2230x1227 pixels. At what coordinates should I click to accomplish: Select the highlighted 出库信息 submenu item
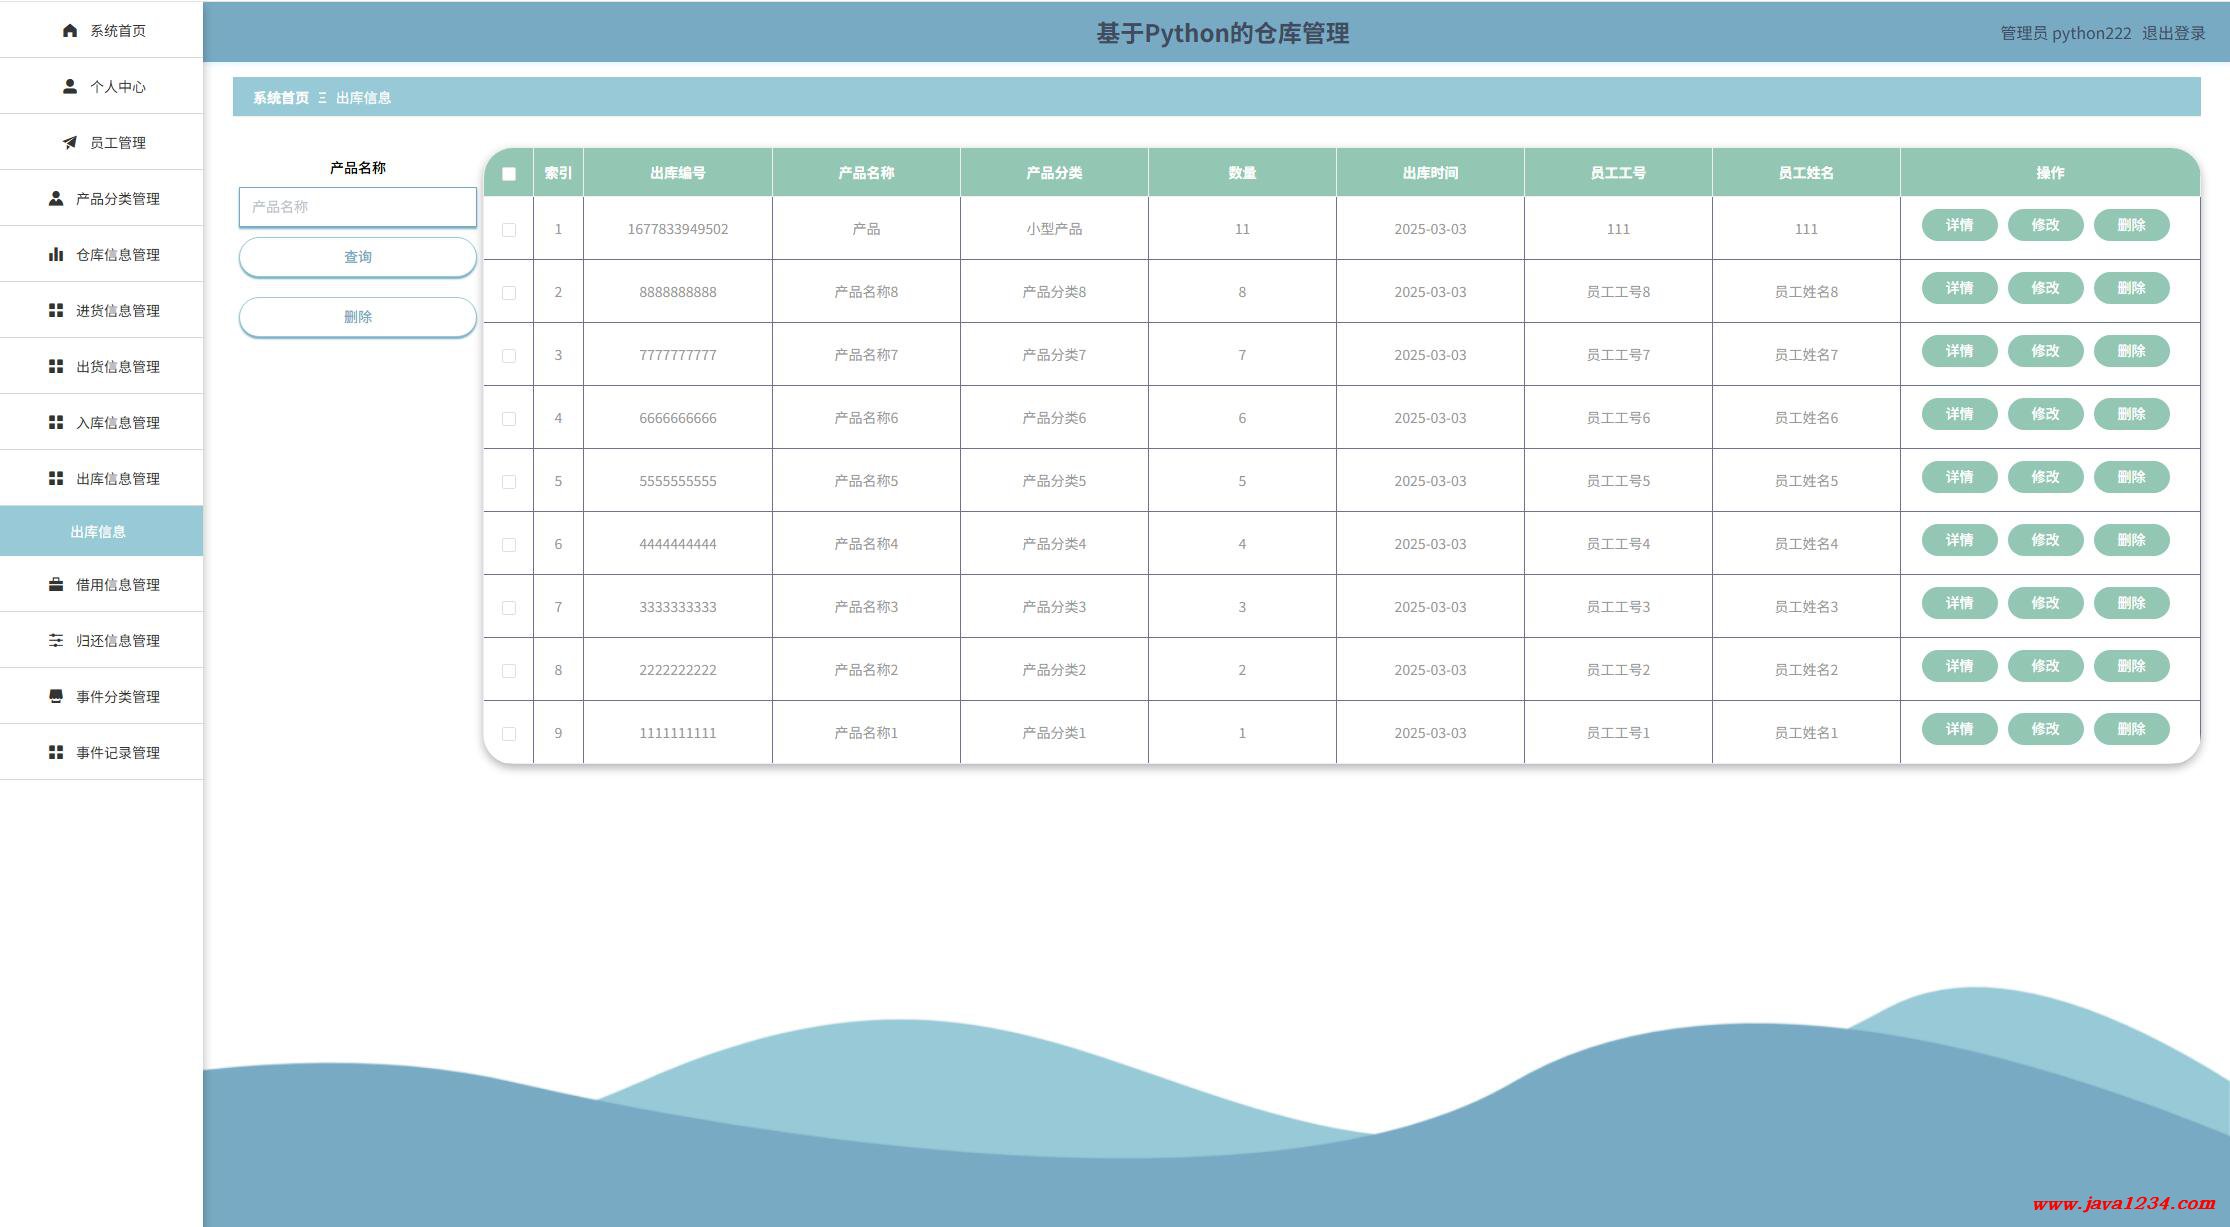[x=98, y=532]
